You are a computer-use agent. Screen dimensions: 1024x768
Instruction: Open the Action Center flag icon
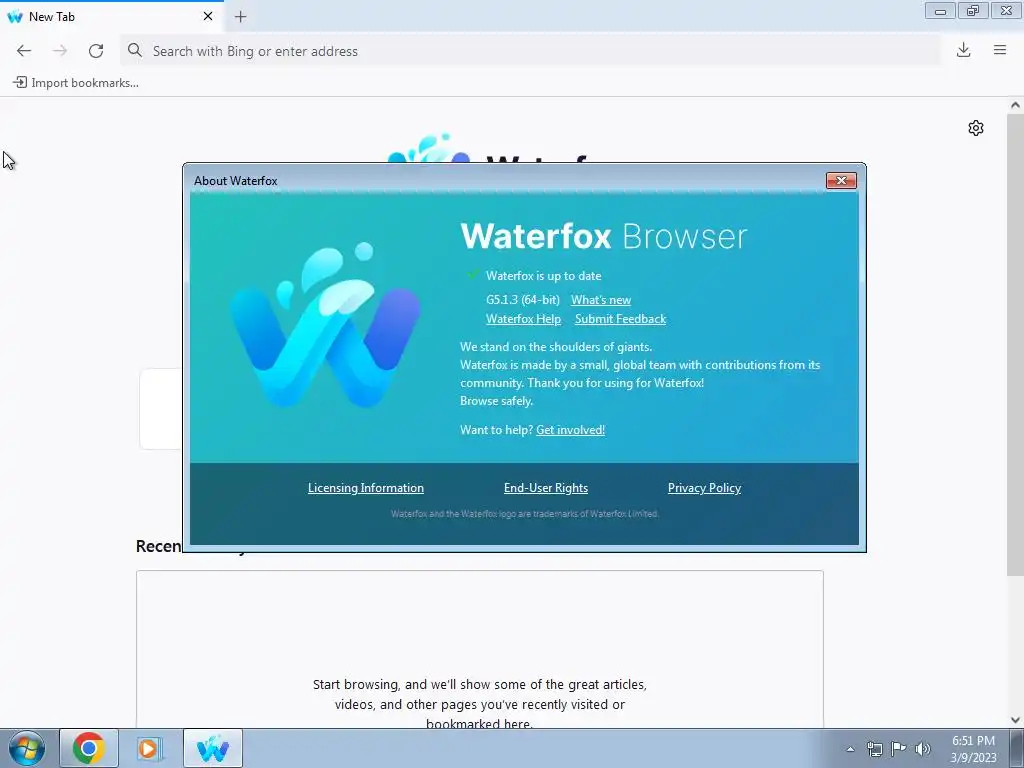pos(899,749)
